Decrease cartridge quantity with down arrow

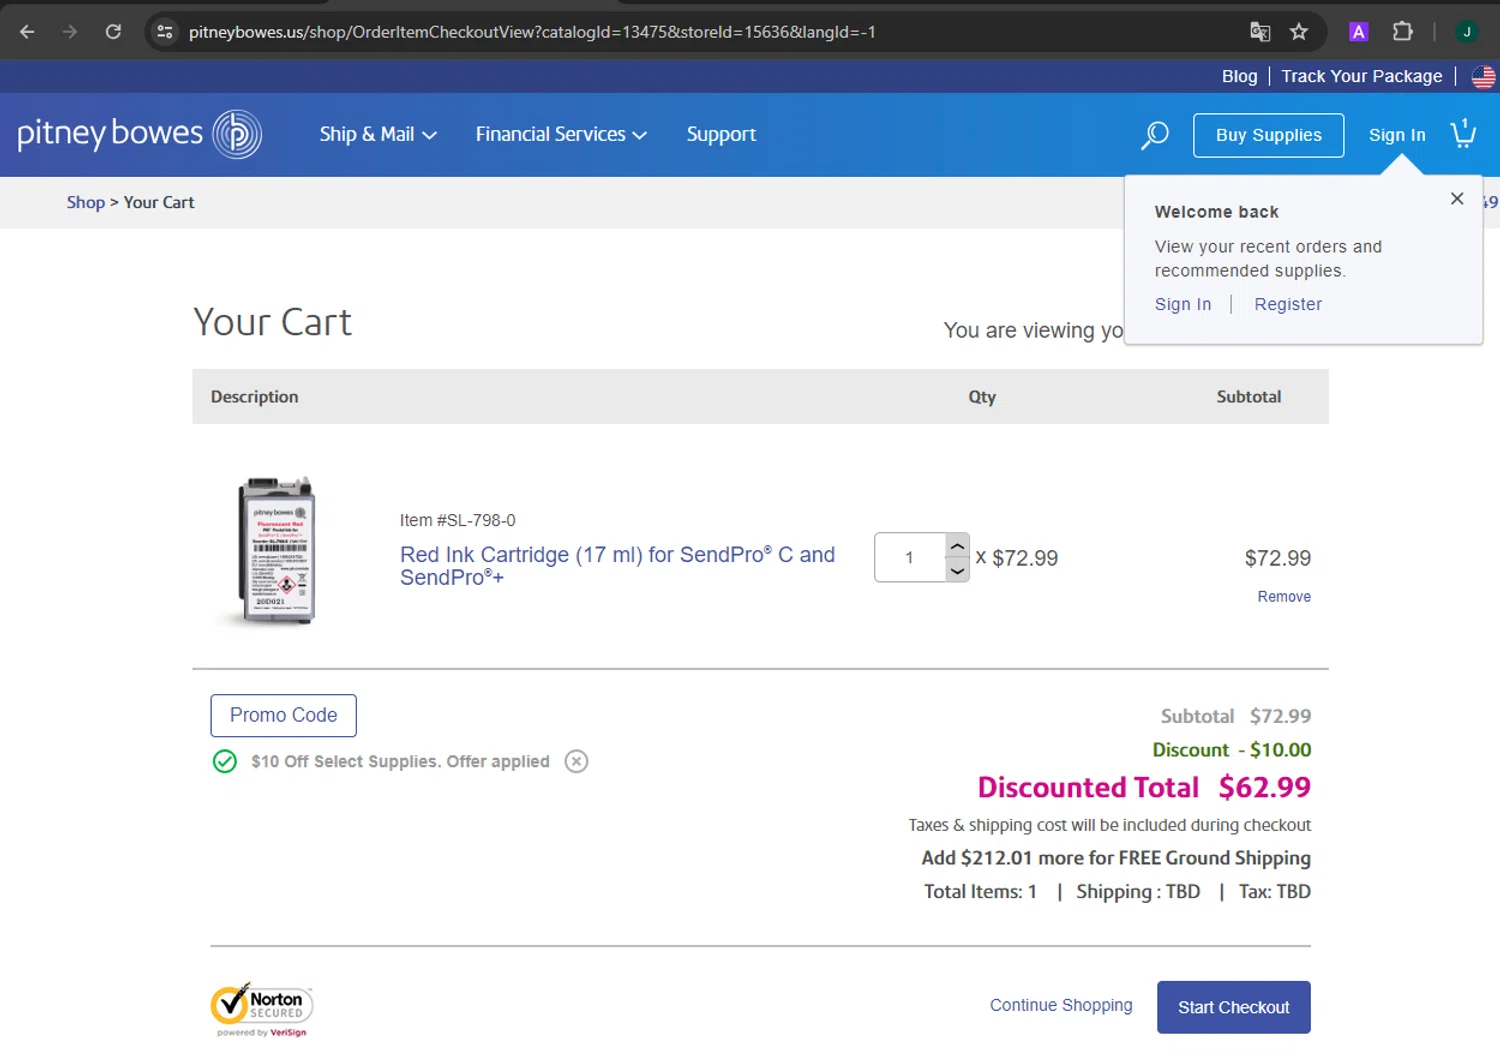click(957, 570)
